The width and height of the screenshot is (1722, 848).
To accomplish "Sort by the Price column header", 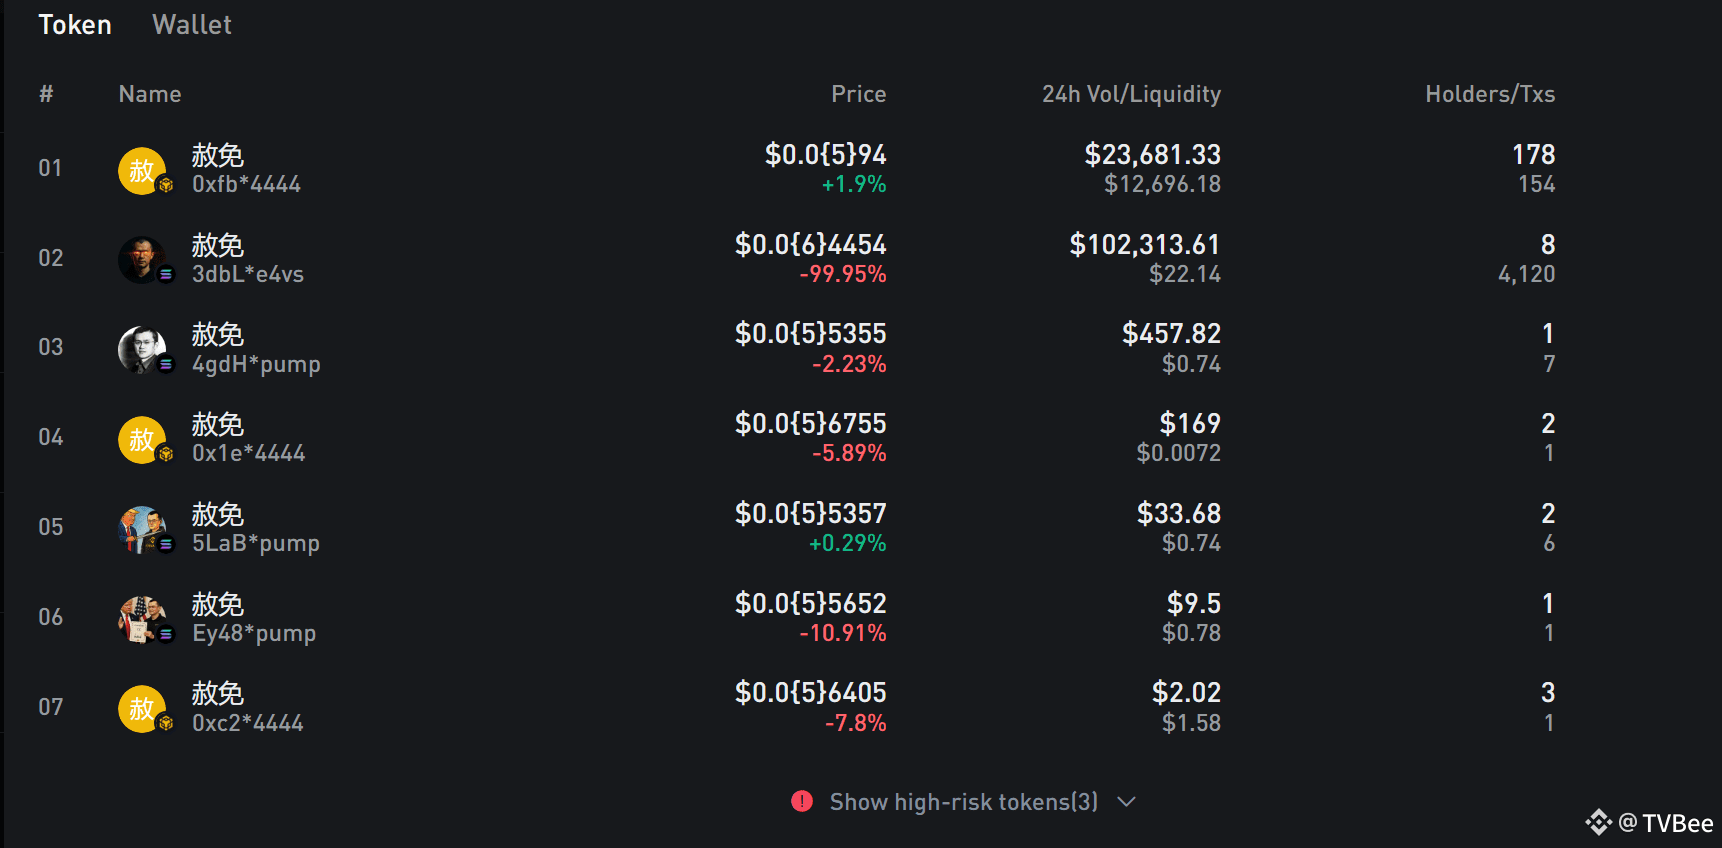I will (858, 94).
